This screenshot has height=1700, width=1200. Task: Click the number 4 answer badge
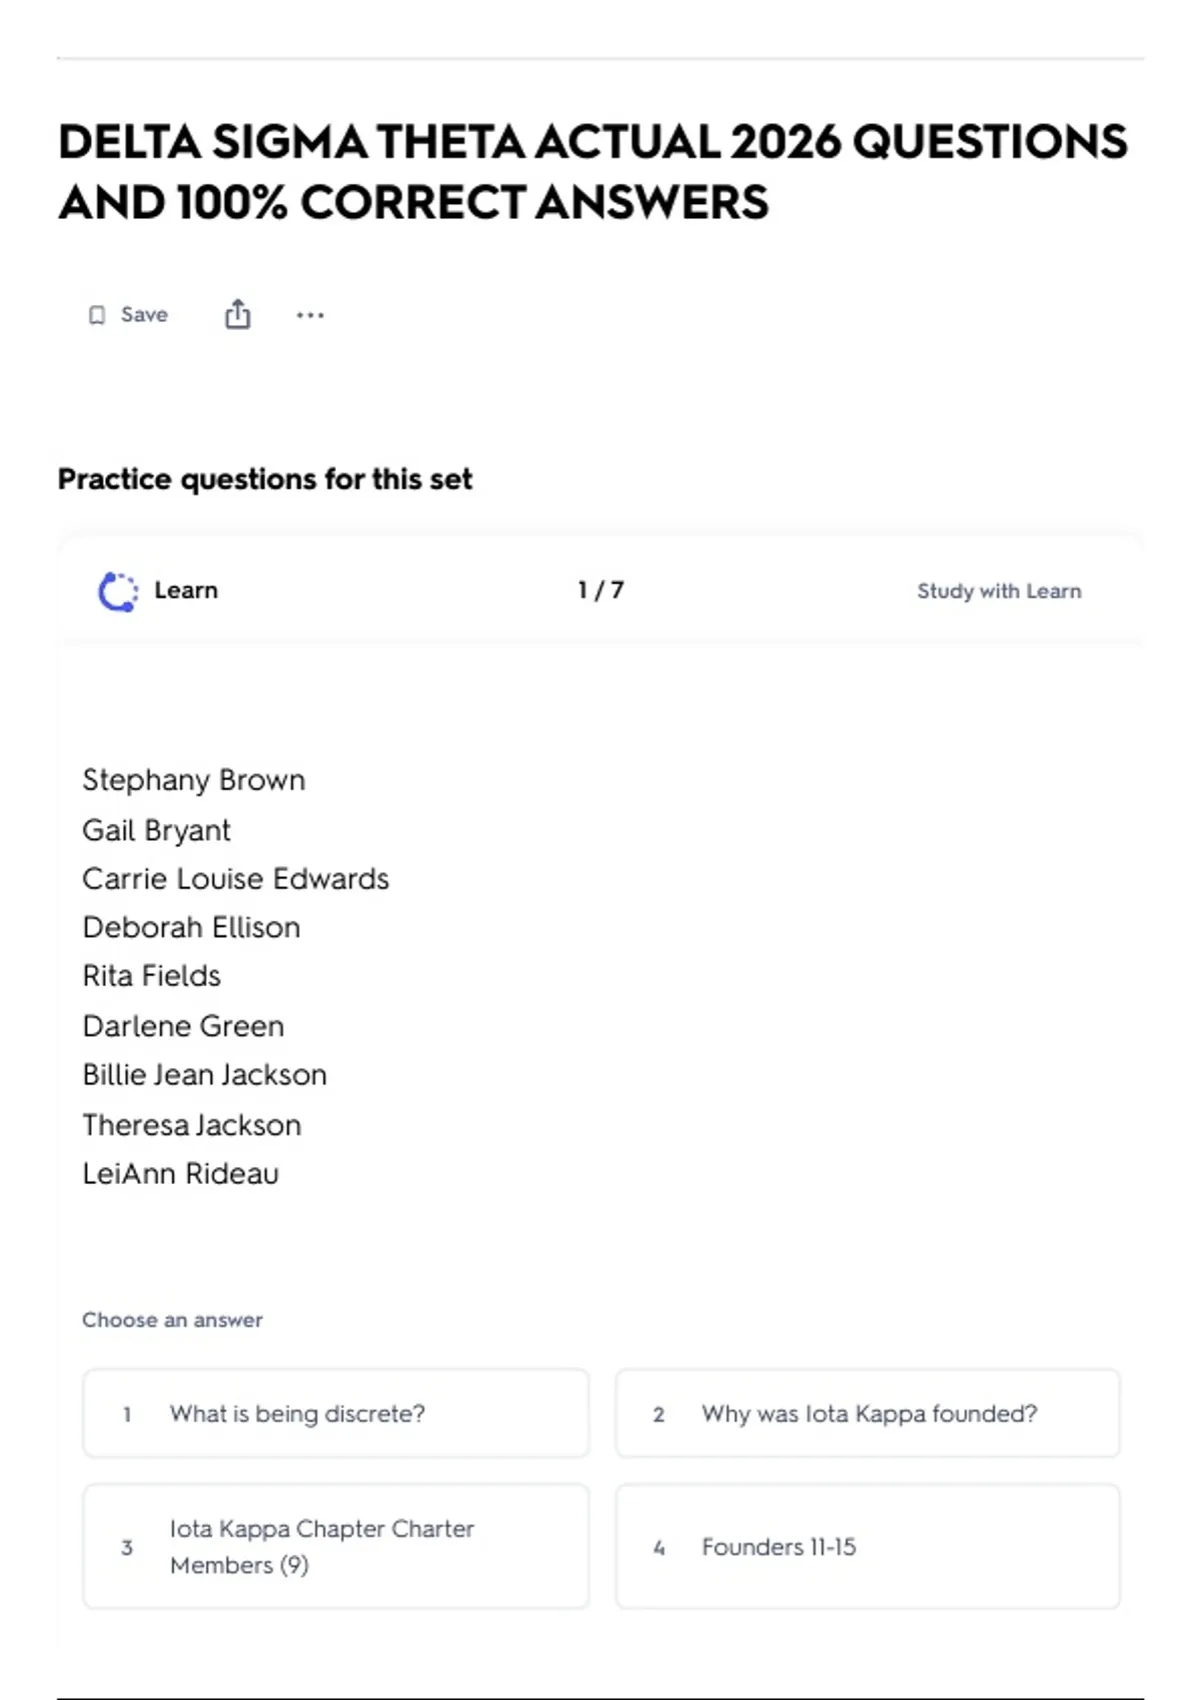tap(659, 1547)
